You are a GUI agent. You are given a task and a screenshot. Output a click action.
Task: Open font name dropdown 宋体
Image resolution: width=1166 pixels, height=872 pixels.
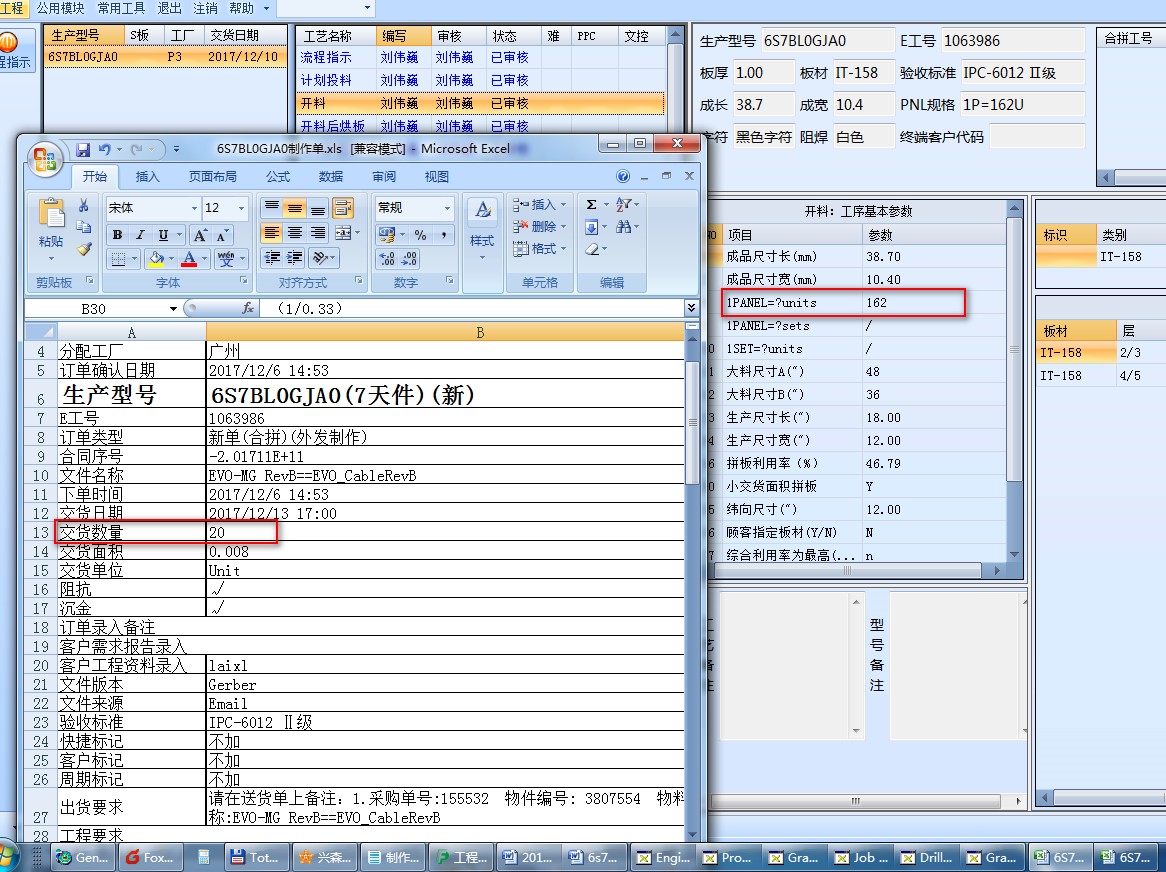click(194, 207)
